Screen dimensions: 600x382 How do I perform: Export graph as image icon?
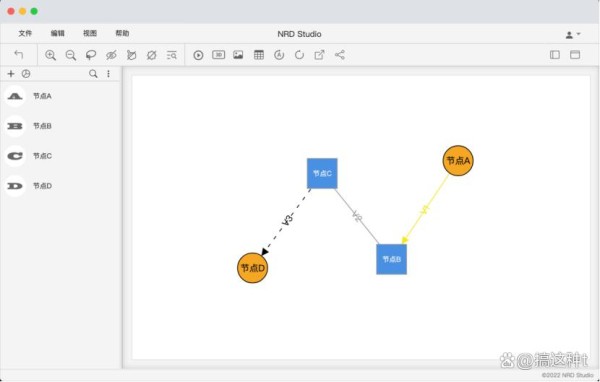(x=238, y=55)
